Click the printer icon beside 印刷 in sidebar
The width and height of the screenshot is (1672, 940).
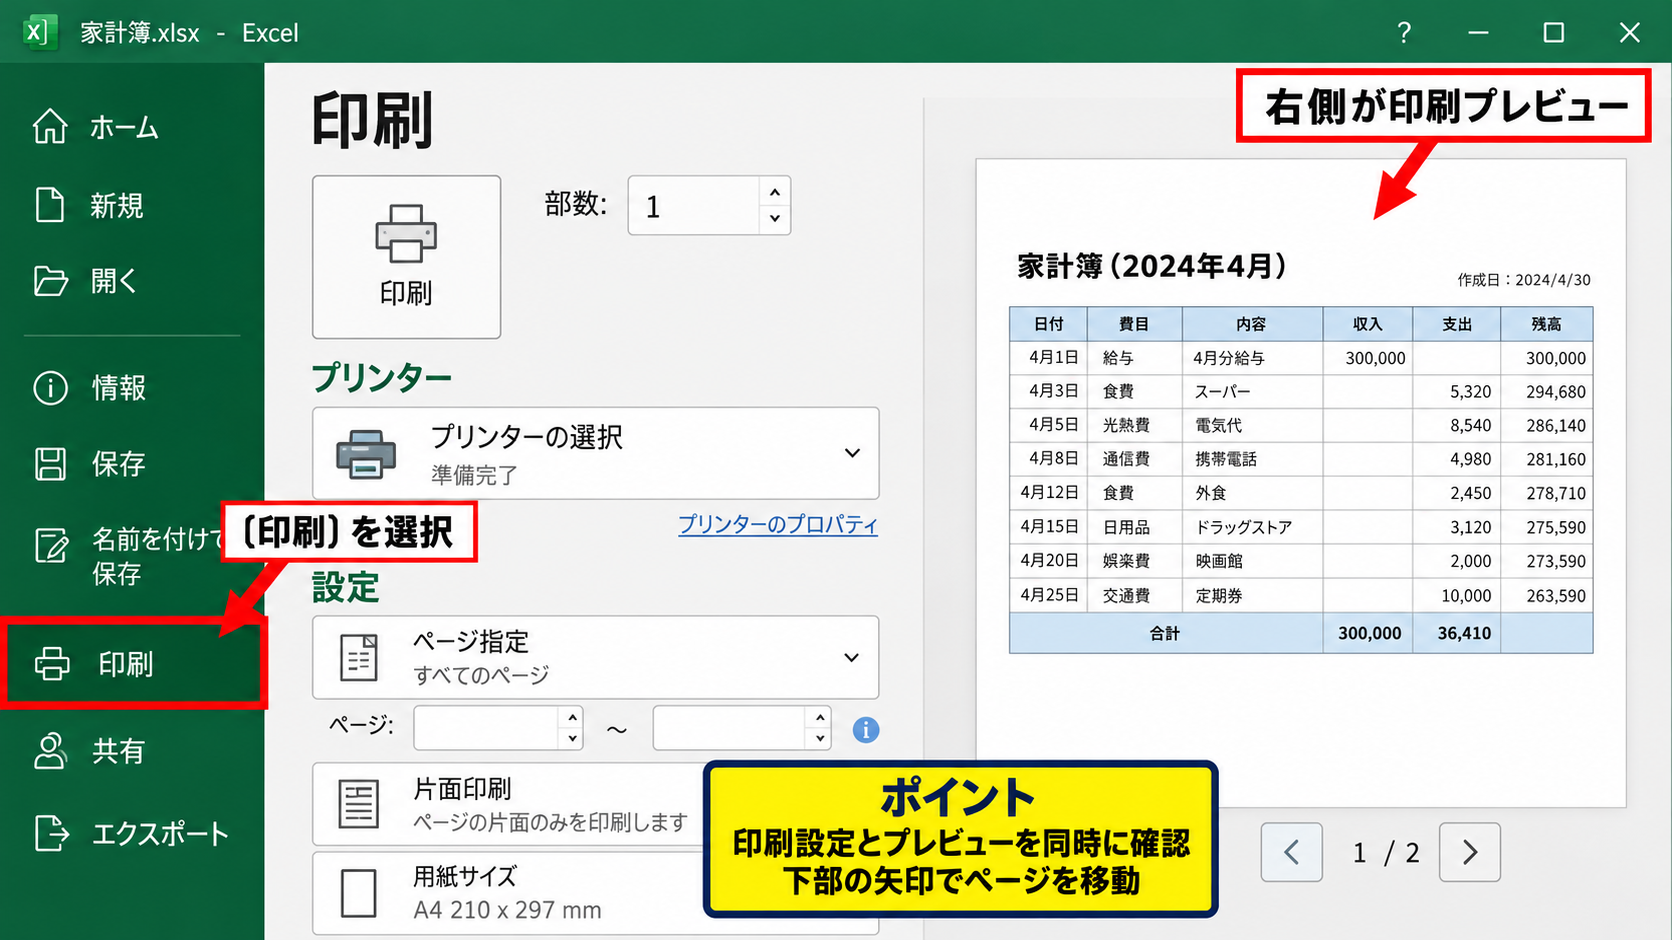(52, 664)
